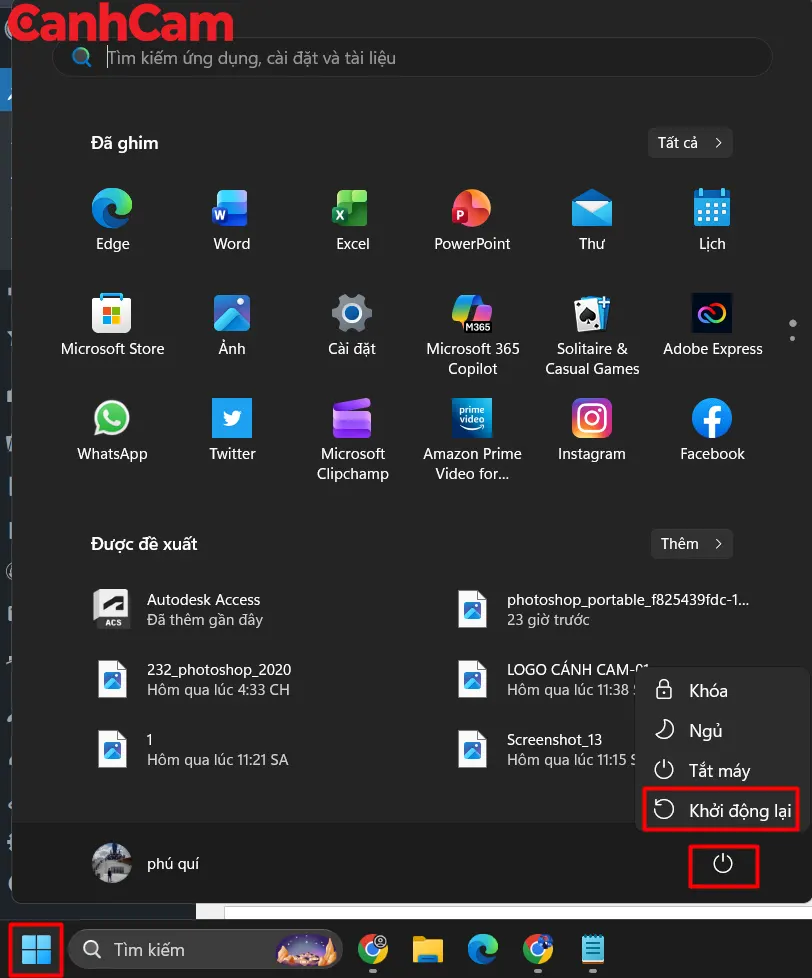Image resolution: width=812 pixels, height=978 pixels.
Task: Expand Thêm in the suggested section
Action: click(691, 543)
